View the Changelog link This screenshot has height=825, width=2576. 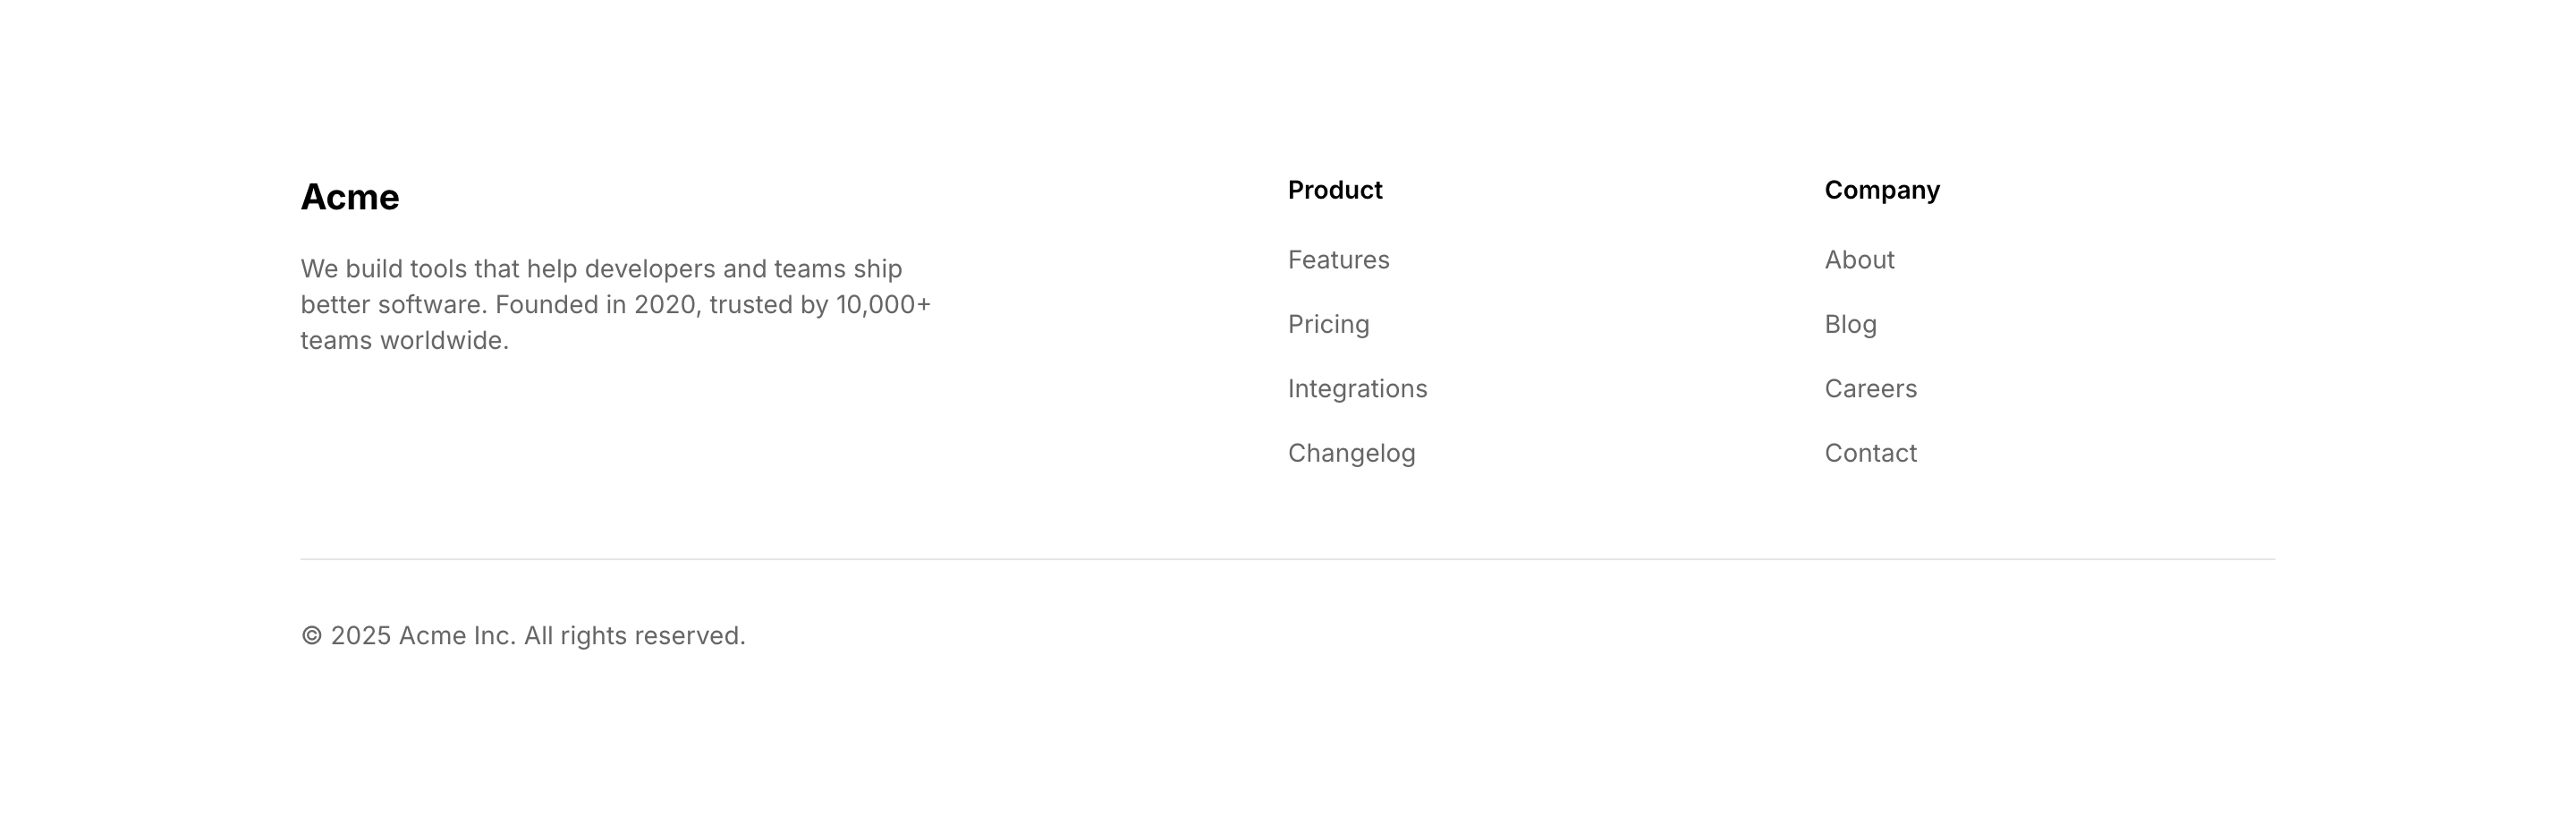click(x=1351, y=453)
